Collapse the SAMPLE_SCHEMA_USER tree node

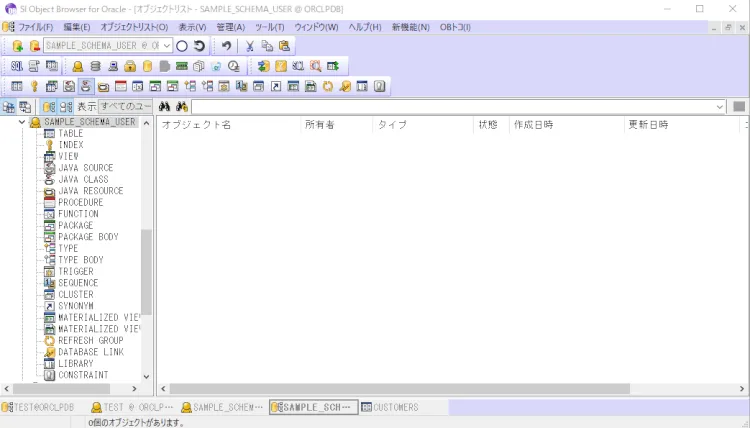point(22,122)
